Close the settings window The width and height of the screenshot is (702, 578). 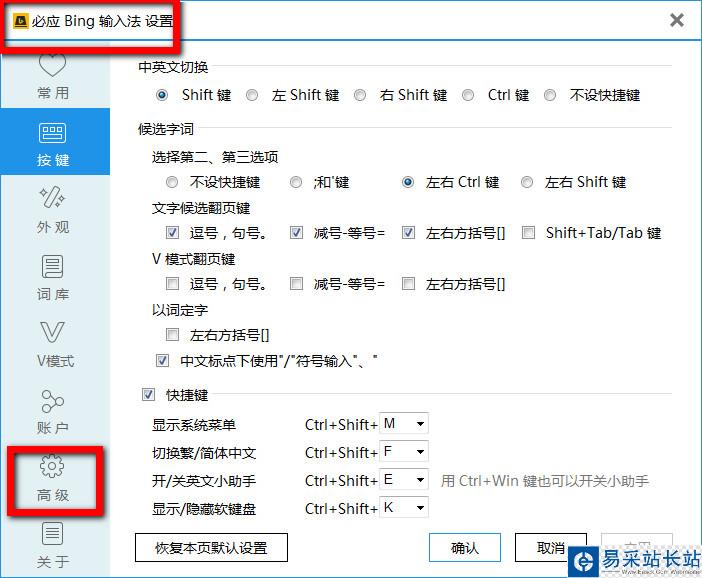click(676, 20)
